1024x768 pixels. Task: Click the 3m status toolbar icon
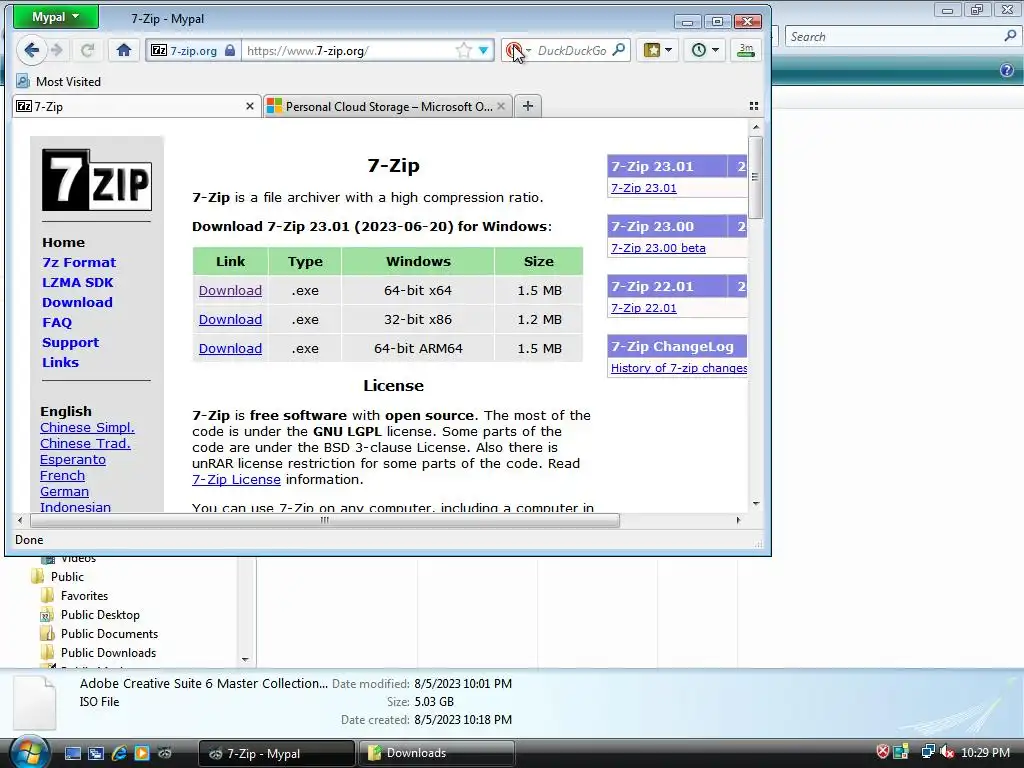[x=746, y=50]
